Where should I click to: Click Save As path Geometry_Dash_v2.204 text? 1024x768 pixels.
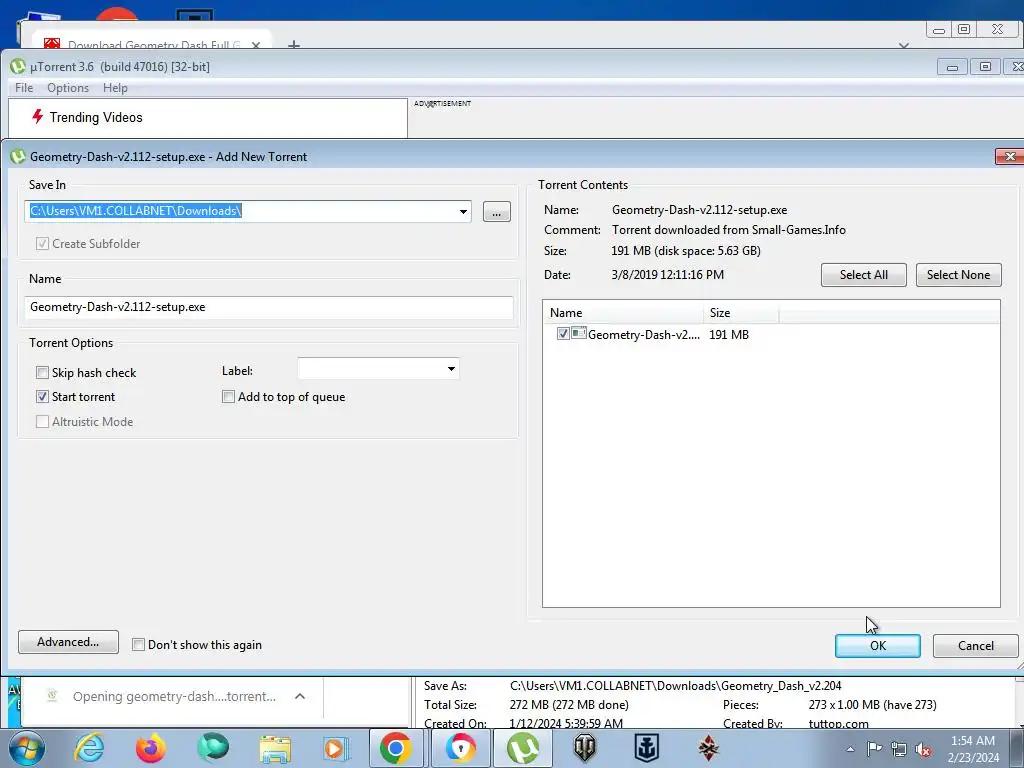(x=675, y=686)
